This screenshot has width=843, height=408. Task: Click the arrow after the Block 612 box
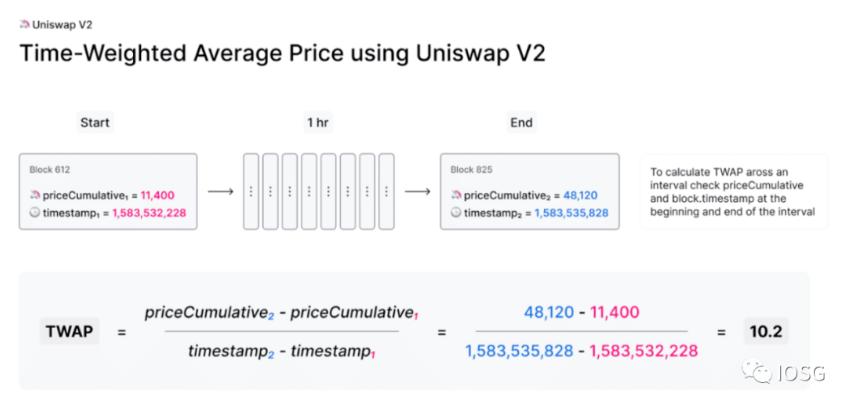pyautogui.click(x=221, y=191)
